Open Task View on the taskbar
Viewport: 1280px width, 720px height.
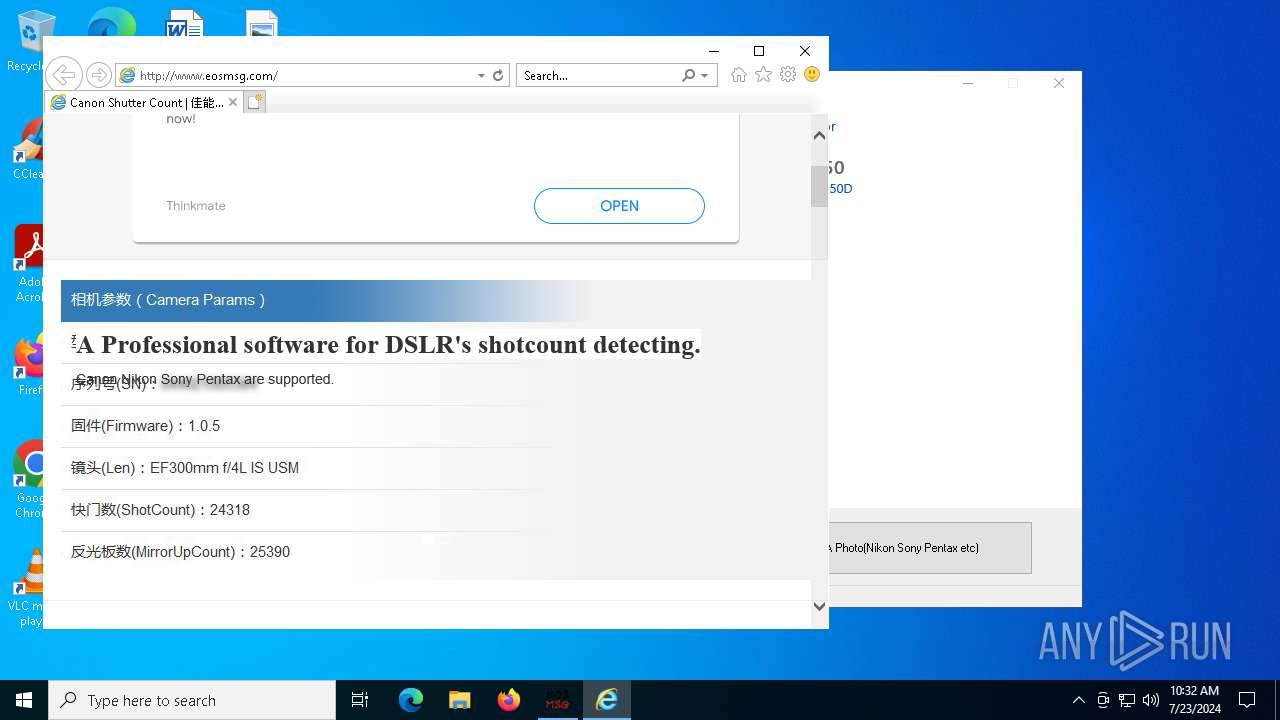click(360, 700)
